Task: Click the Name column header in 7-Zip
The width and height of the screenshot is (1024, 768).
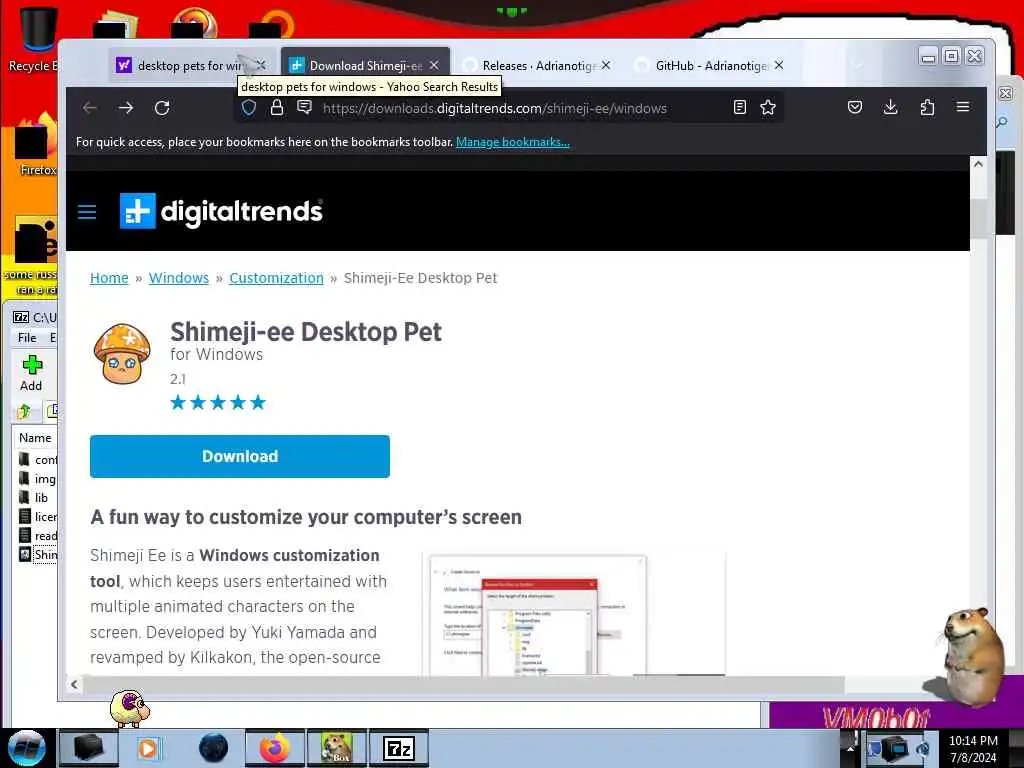Action: [35, 438]
